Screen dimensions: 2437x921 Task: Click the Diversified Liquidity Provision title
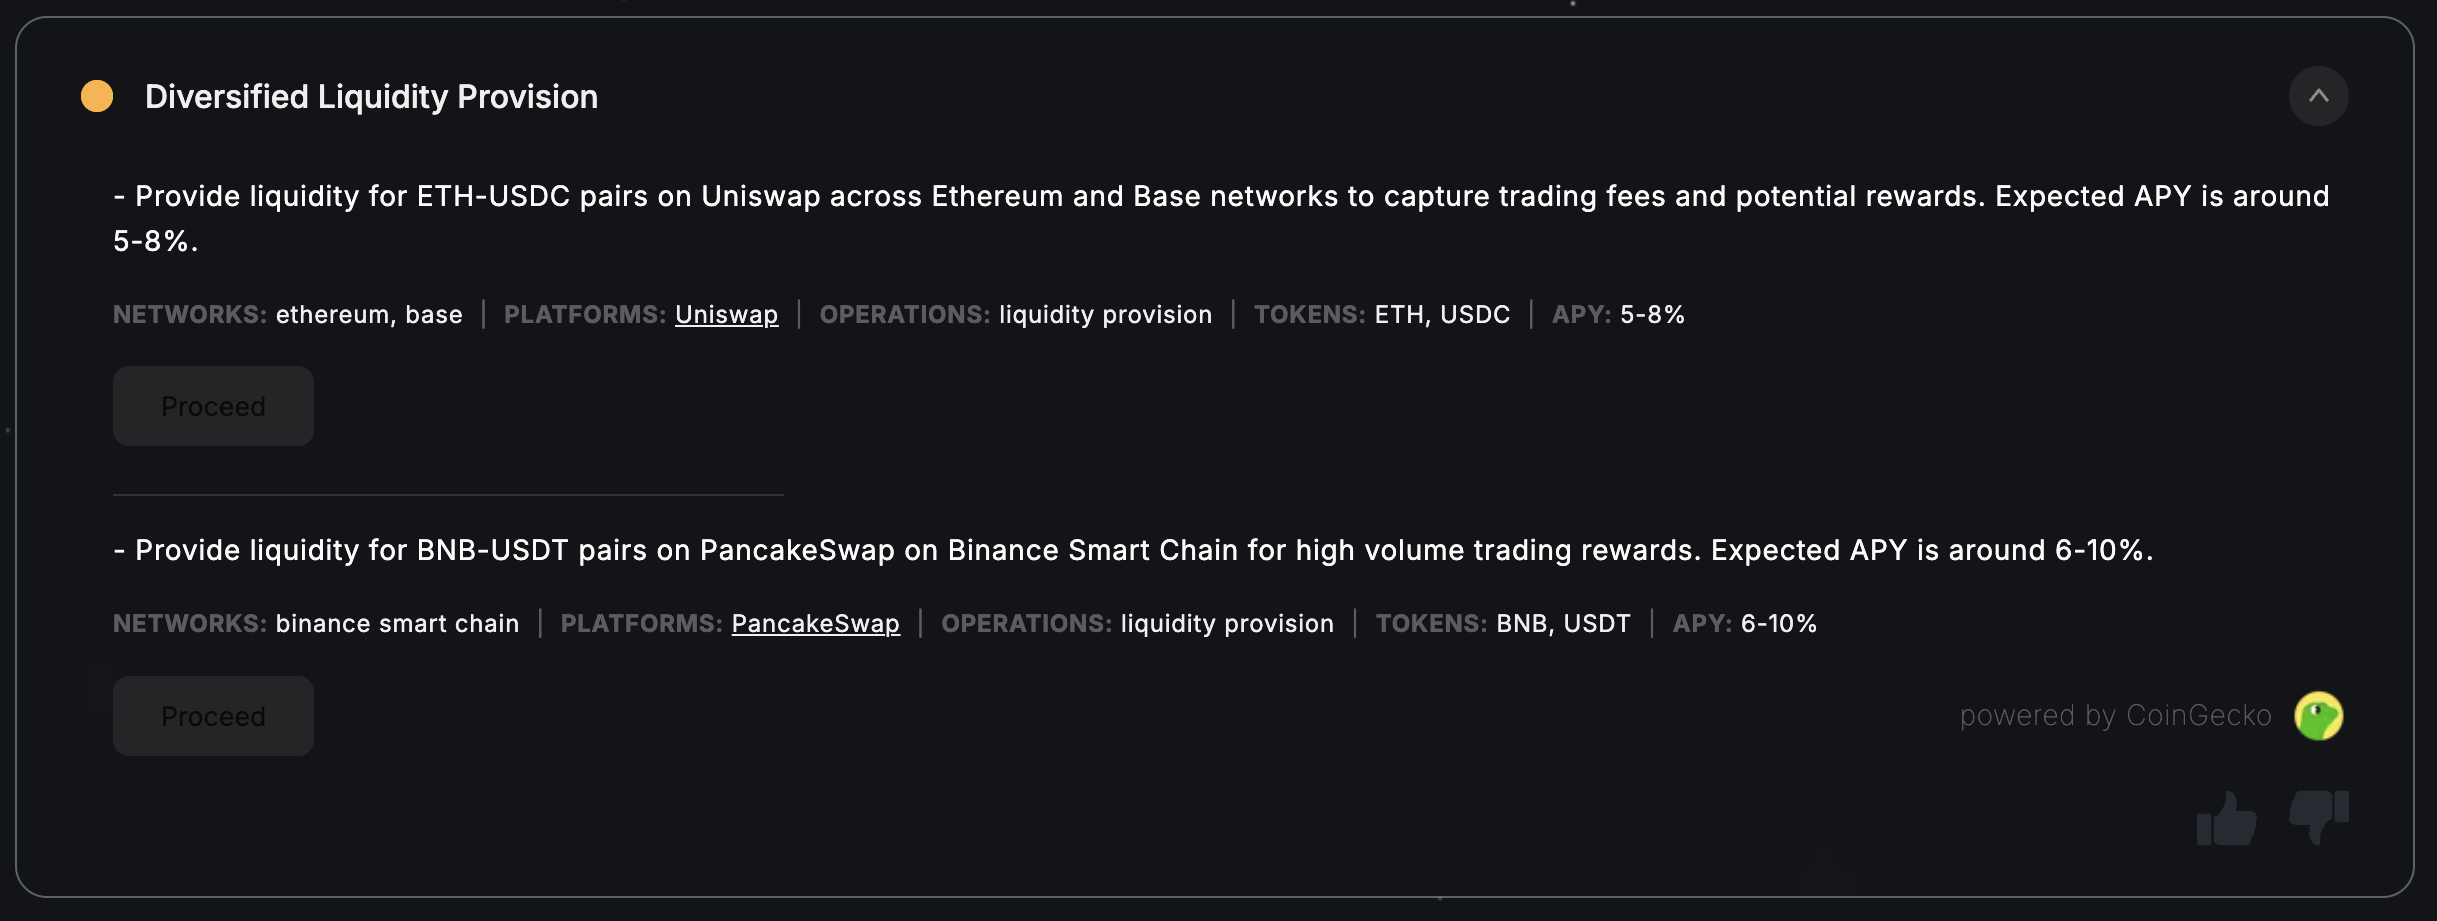371,96
